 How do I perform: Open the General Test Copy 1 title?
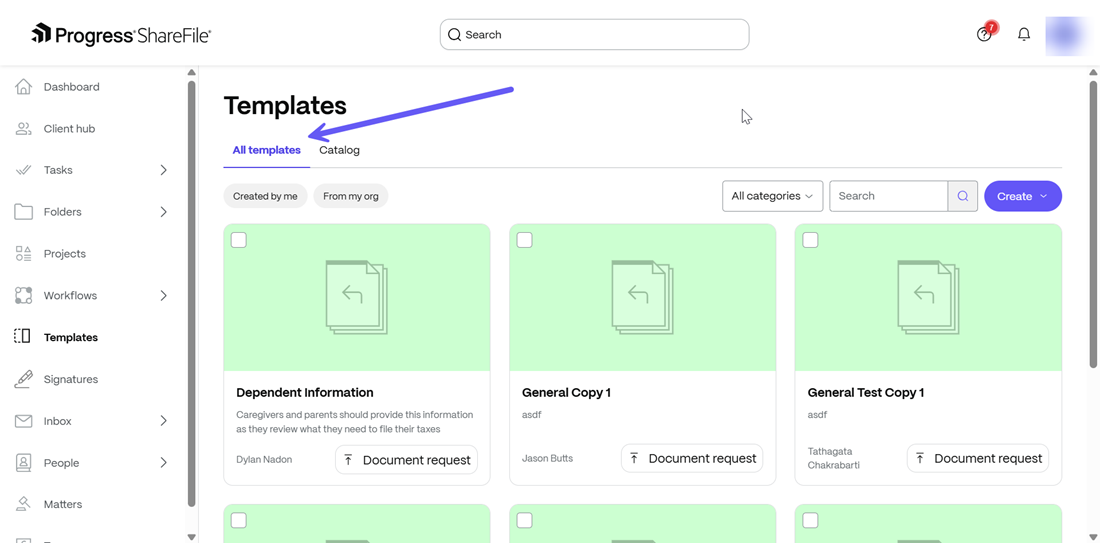tap(866, 393)
